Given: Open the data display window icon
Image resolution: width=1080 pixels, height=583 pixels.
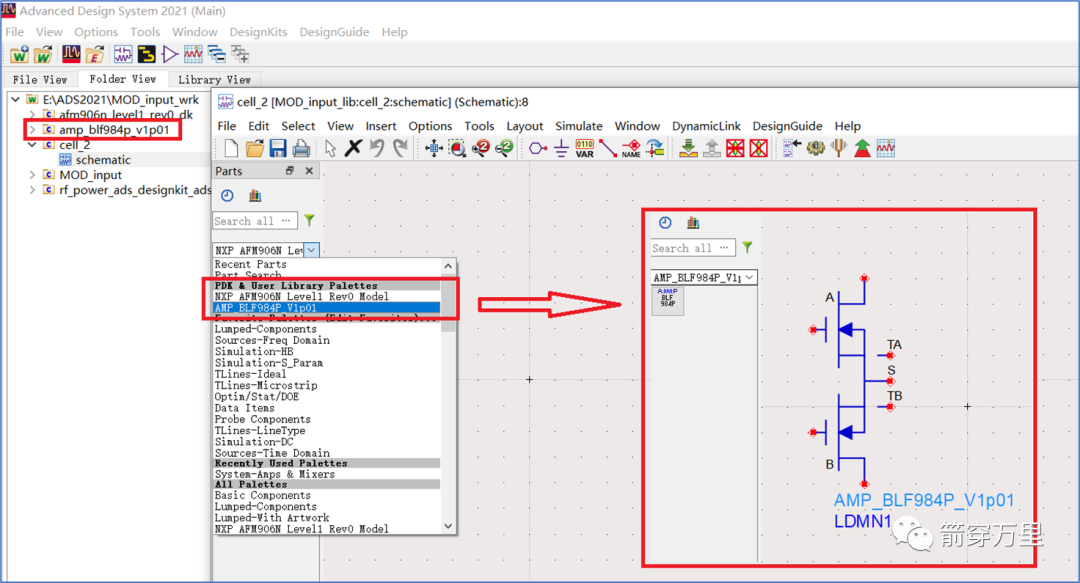Looking at the screenshot, I should (885, 149).
